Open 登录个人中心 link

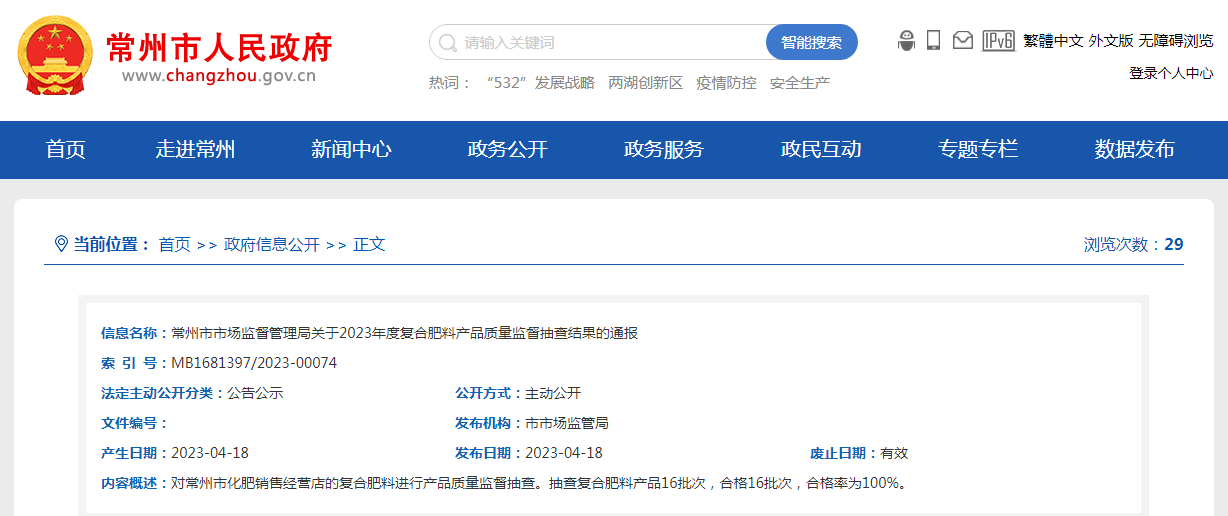click(1171, 73)
